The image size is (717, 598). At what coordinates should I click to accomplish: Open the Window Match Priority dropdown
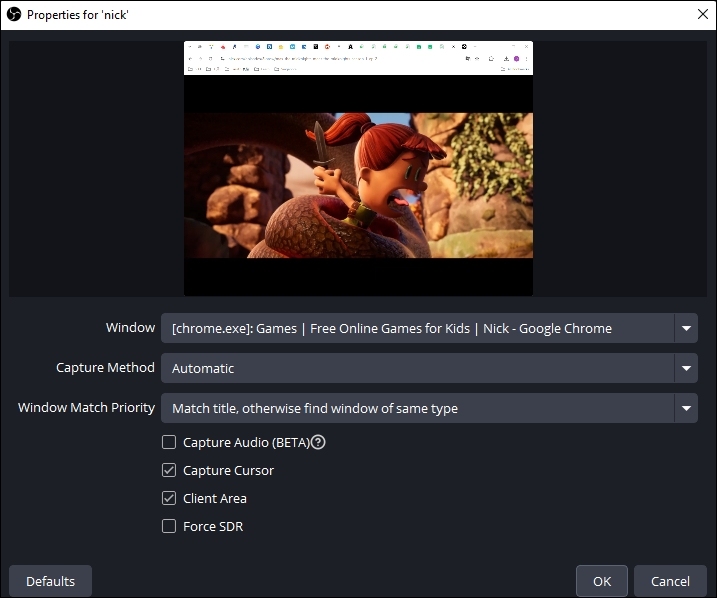point(429,408)
